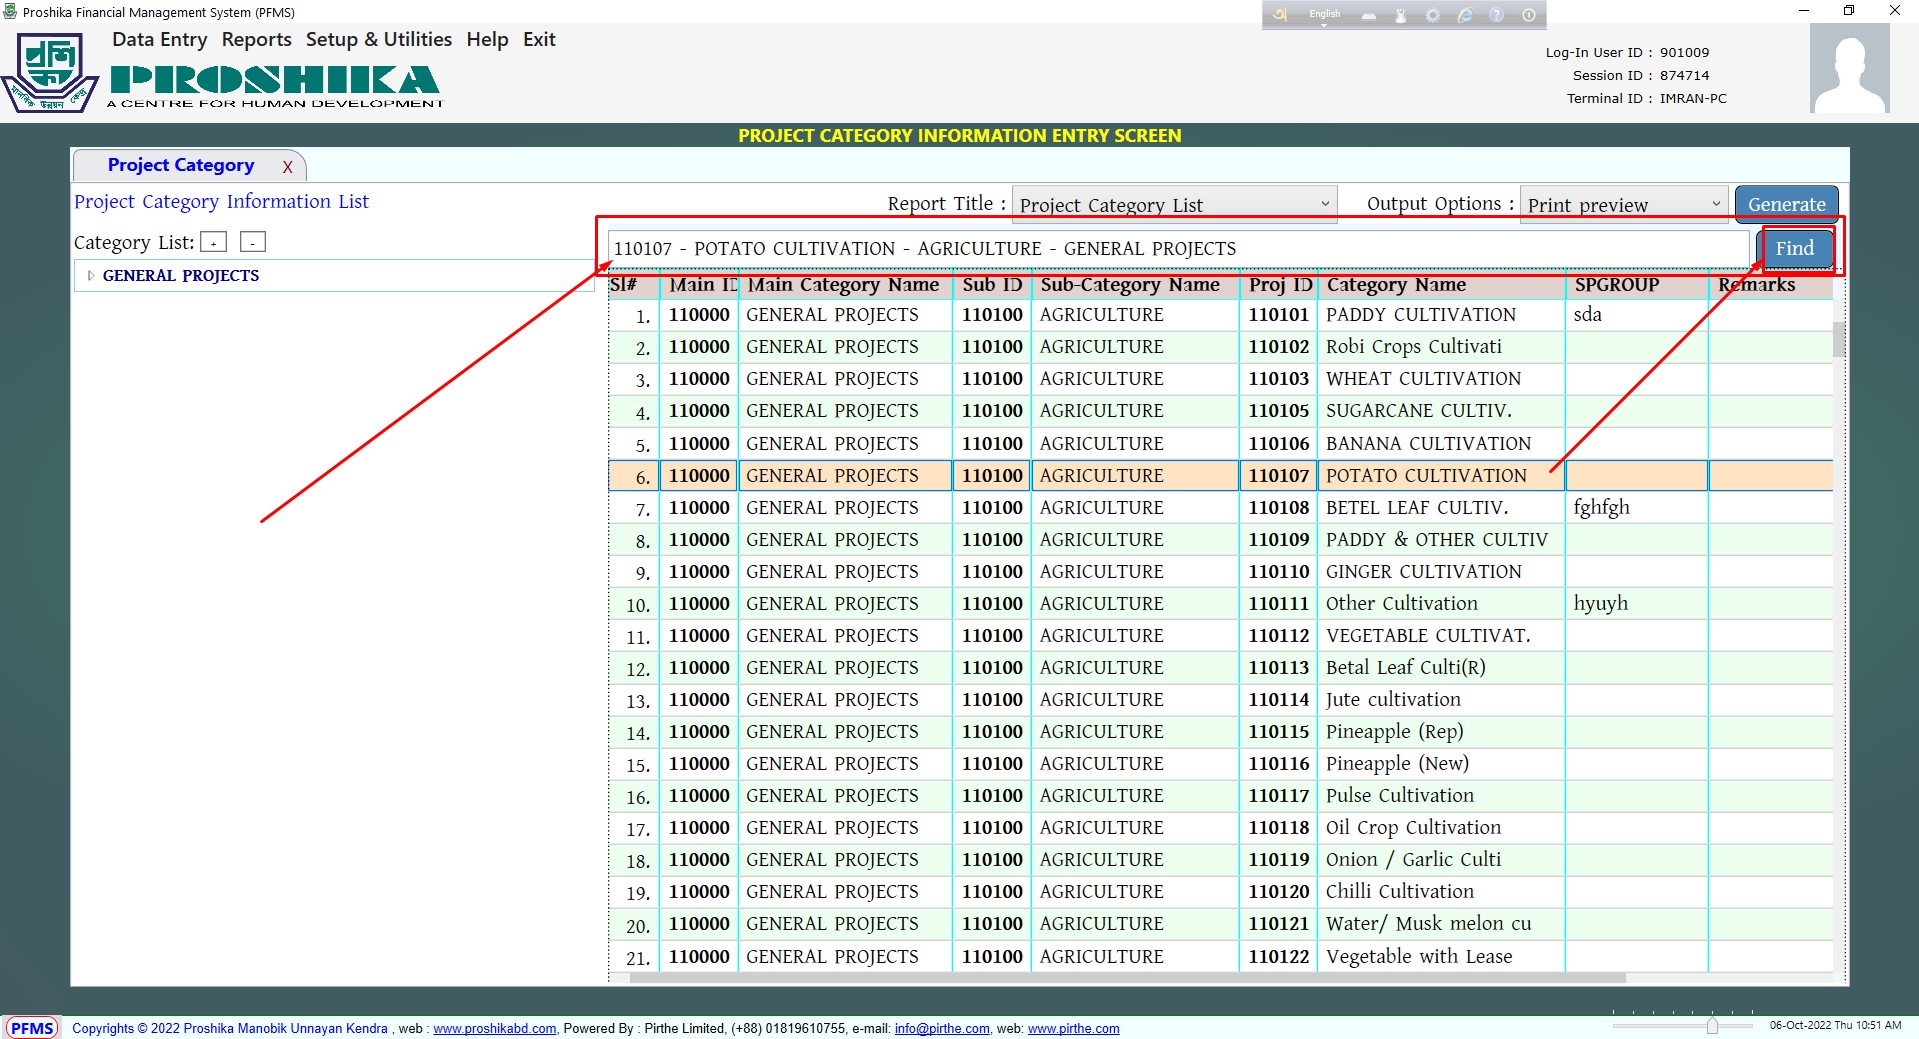This screenshot has height=1039, width=1919.
Task: Click the Proshika logo emblem
Action: tap(50, 73)
